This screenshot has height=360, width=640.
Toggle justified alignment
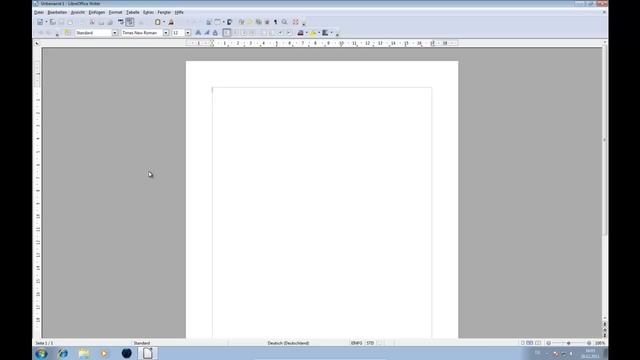pos(252,33)
